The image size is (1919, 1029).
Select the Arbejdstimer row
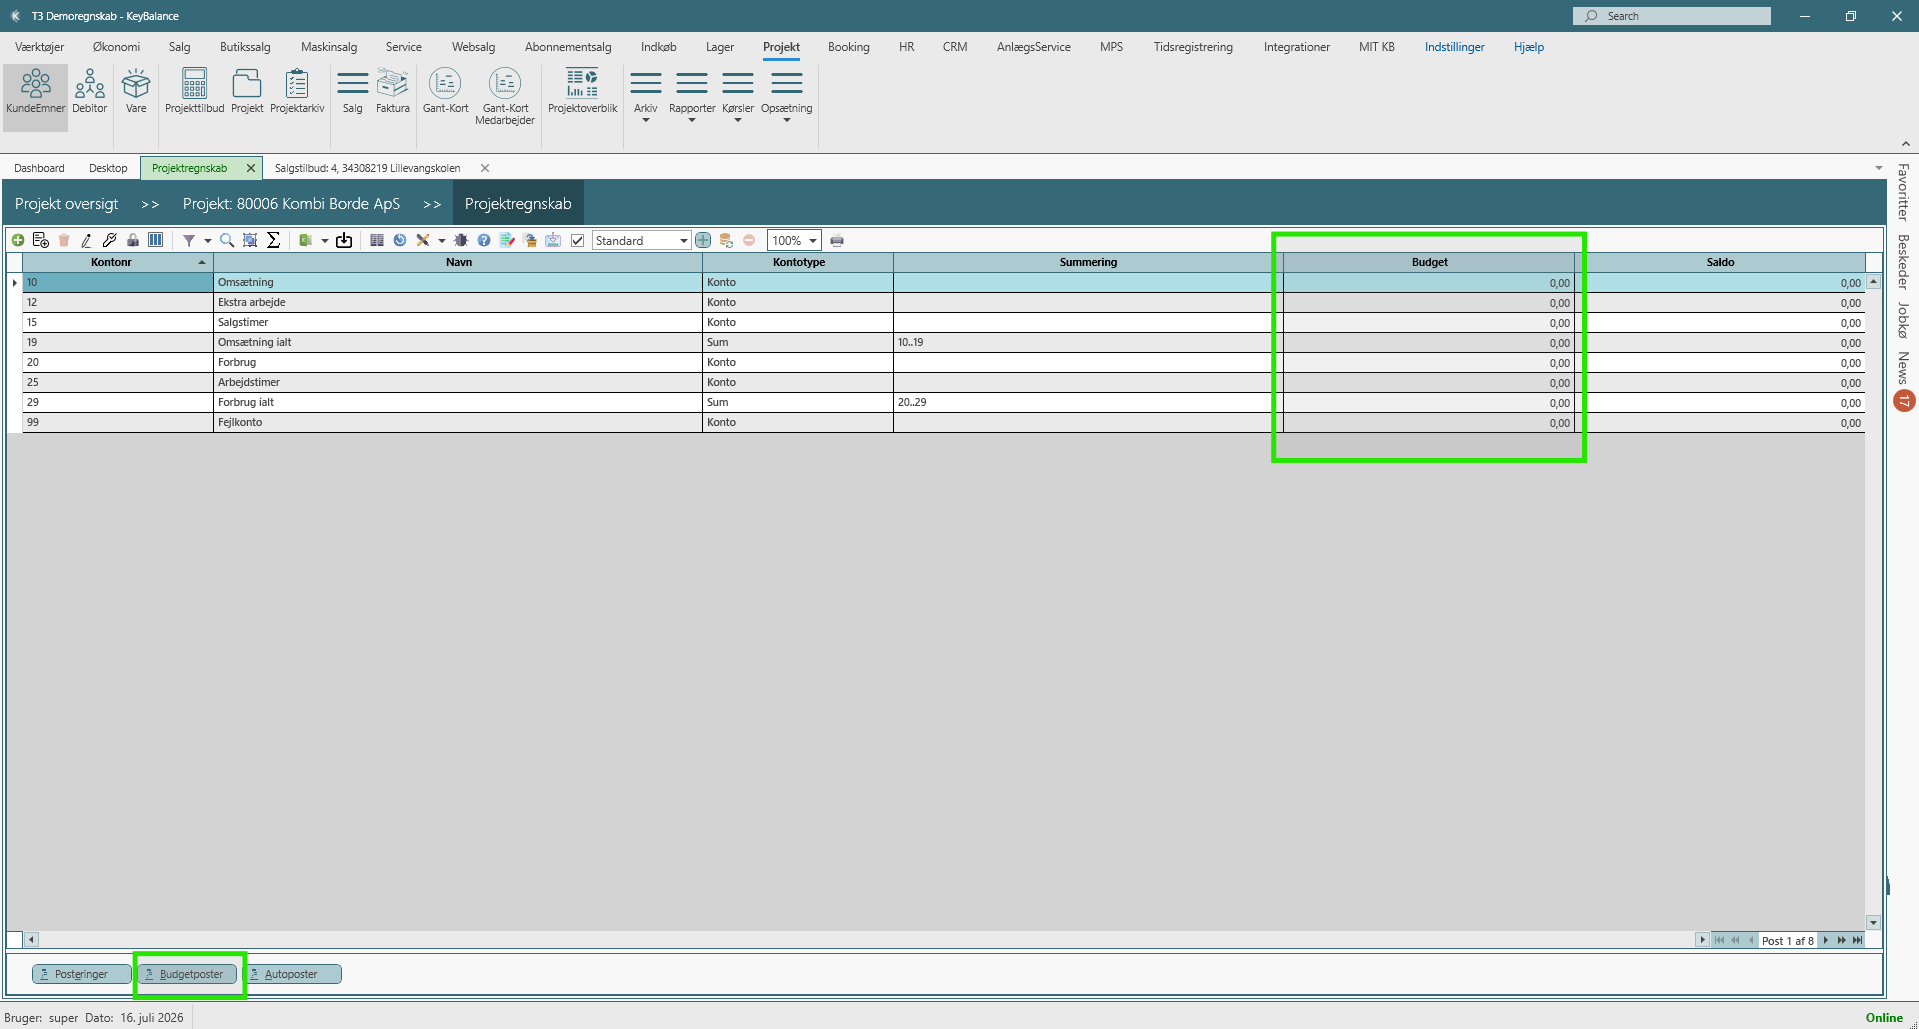pos(944,382)
